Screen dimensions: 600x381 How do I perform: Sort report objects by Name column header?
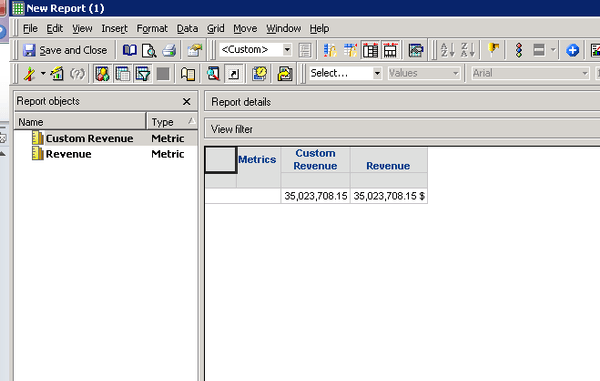tap(80, 122)
